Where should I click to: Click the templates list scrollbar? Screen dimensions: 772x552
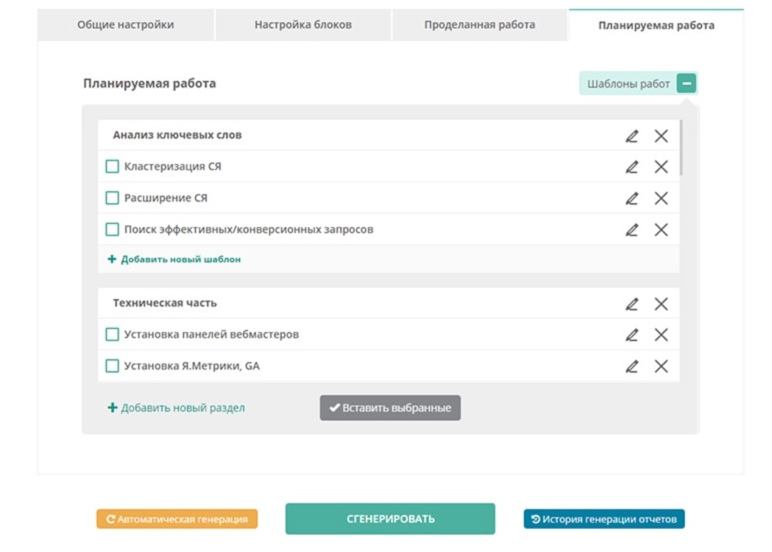[681, 148]
